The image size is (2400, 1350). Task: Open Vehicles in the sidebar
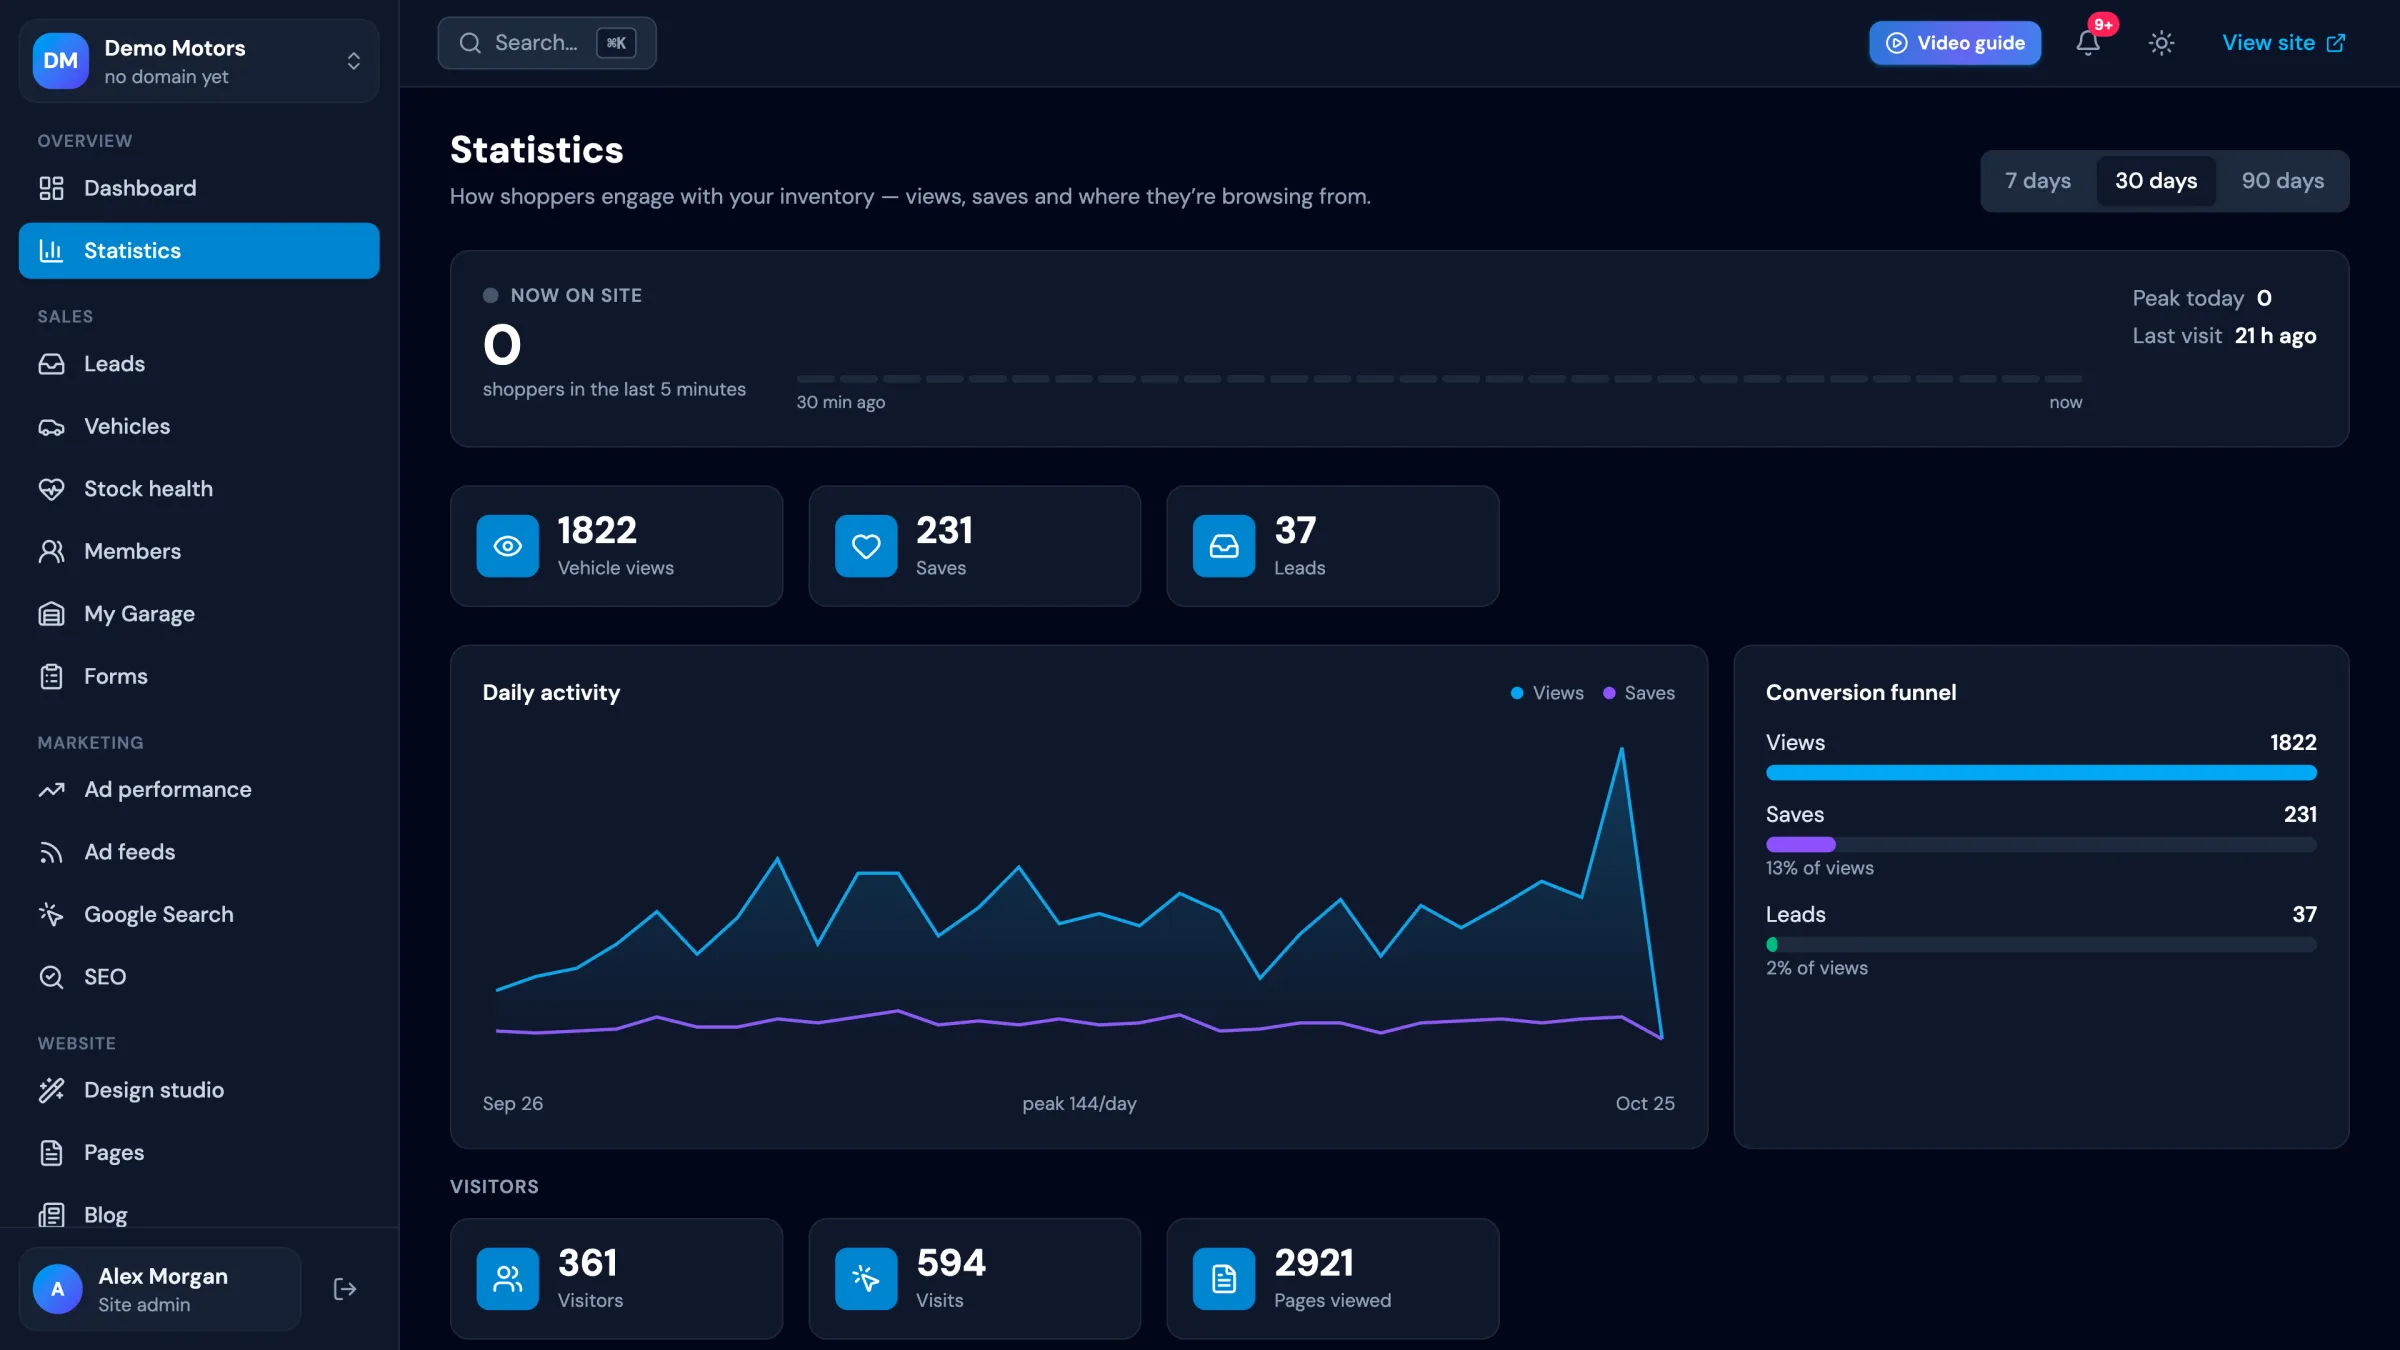tap(199, 427)
